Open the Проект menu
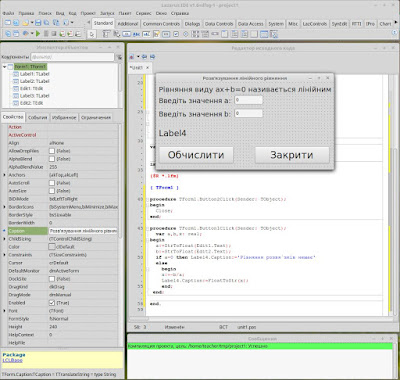The width and height of the screenshot is (400, 380). (x=88, y=13)
